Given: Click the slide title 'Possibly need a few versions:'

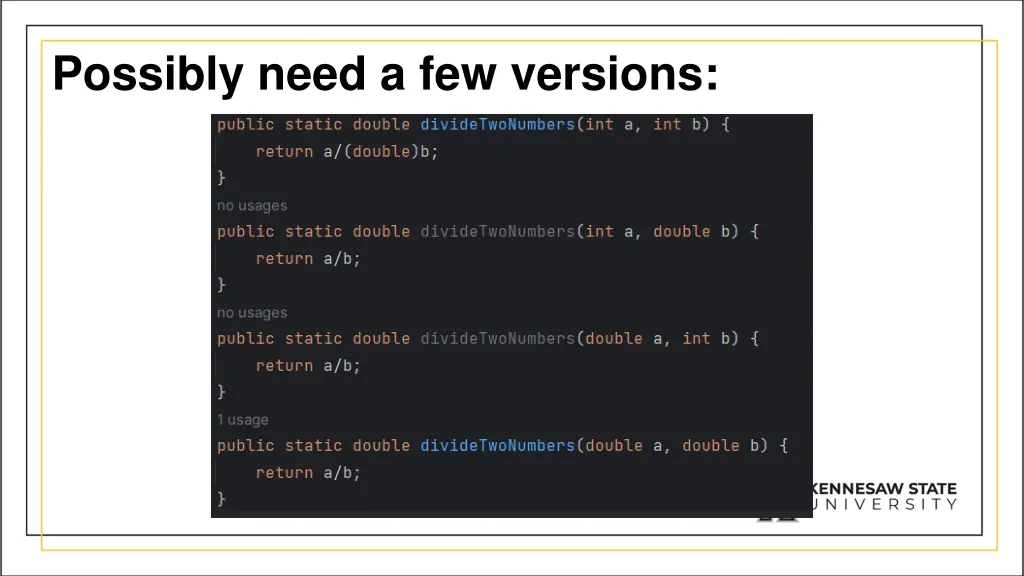Looking at the screenshot, I should (385, 74).
